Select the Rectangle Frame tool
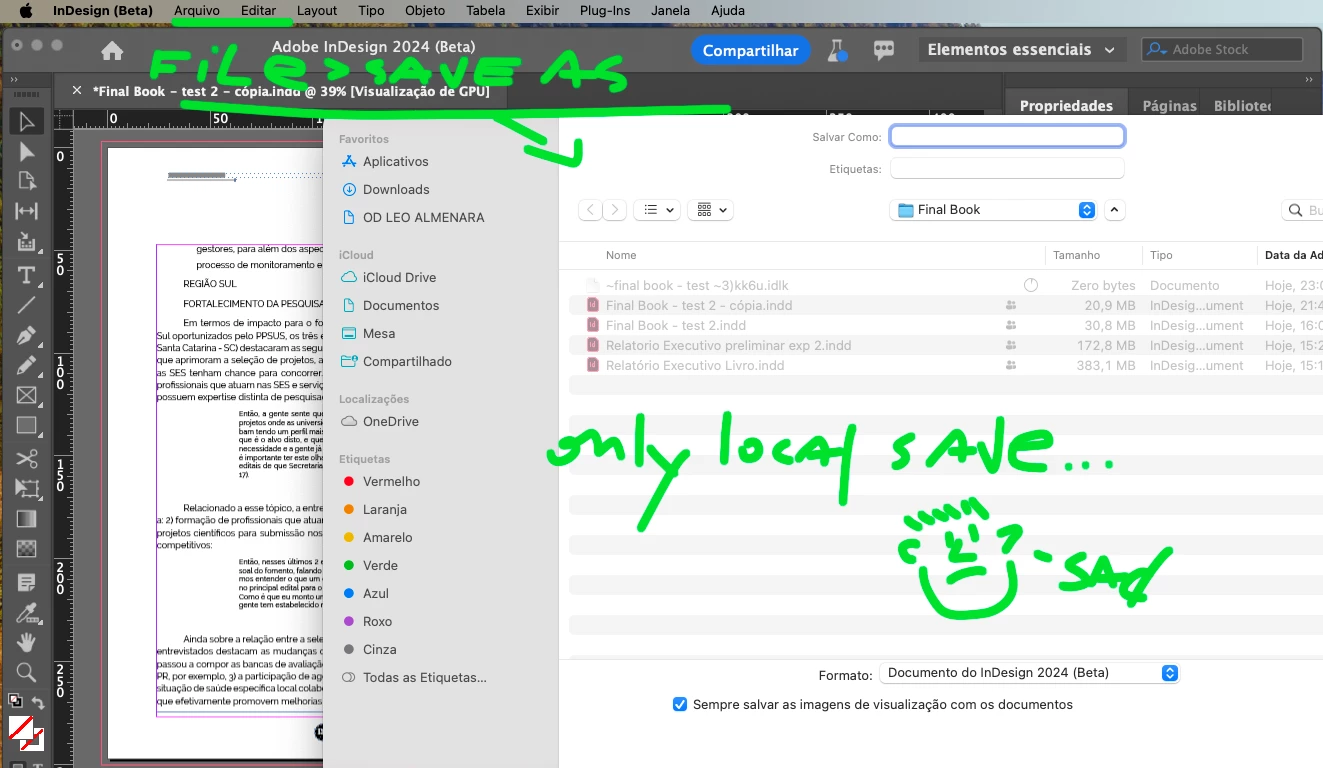This screenshot has height=768, width=1323. pyautogui.click(x=26, y=396)
